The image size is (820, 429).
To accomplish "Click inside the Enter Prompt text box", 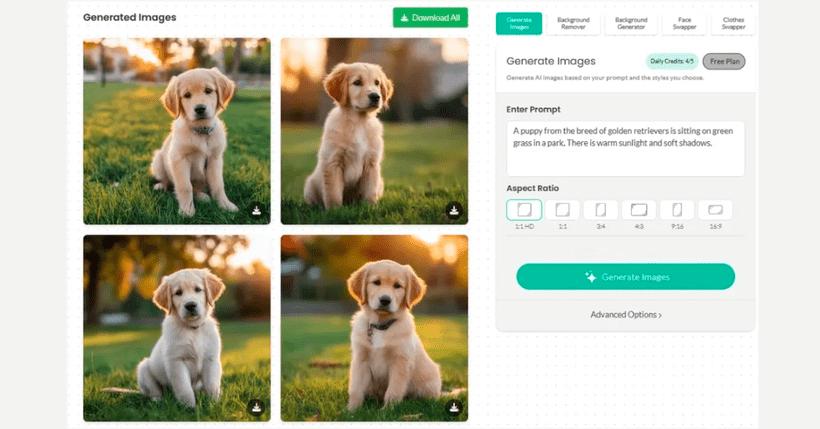I will pos(625,148).
